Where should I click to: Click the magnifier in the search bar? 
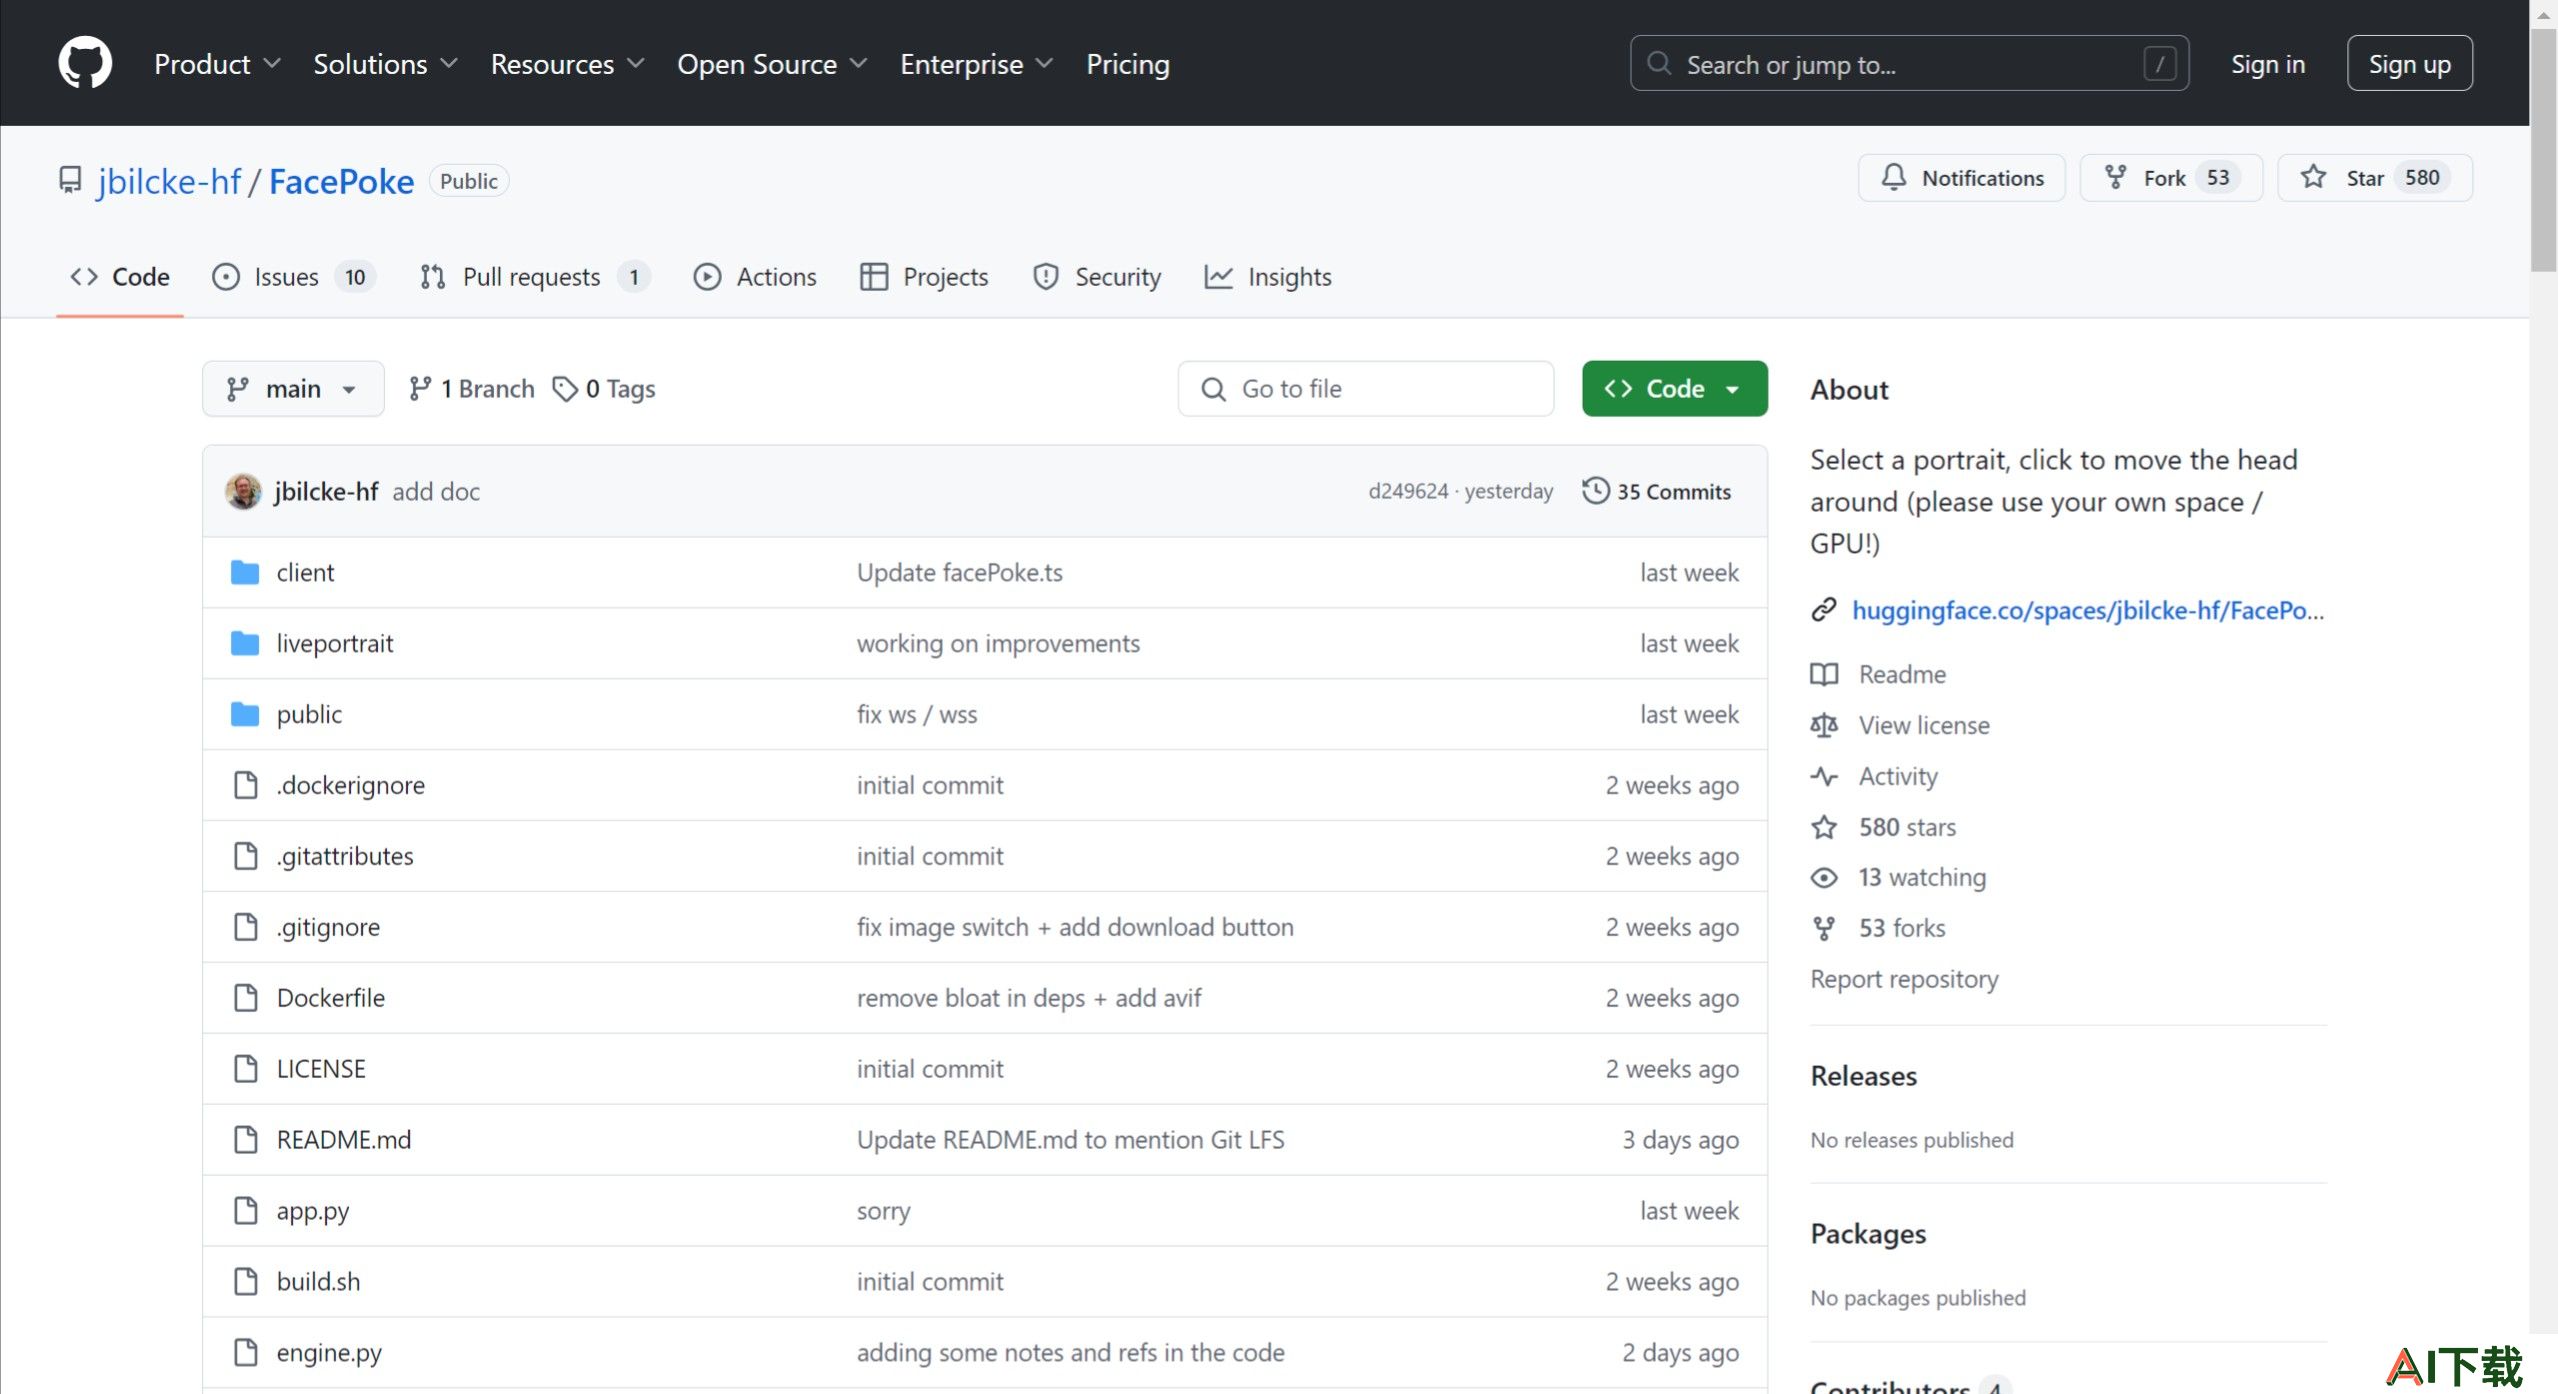coord(1659,63)
